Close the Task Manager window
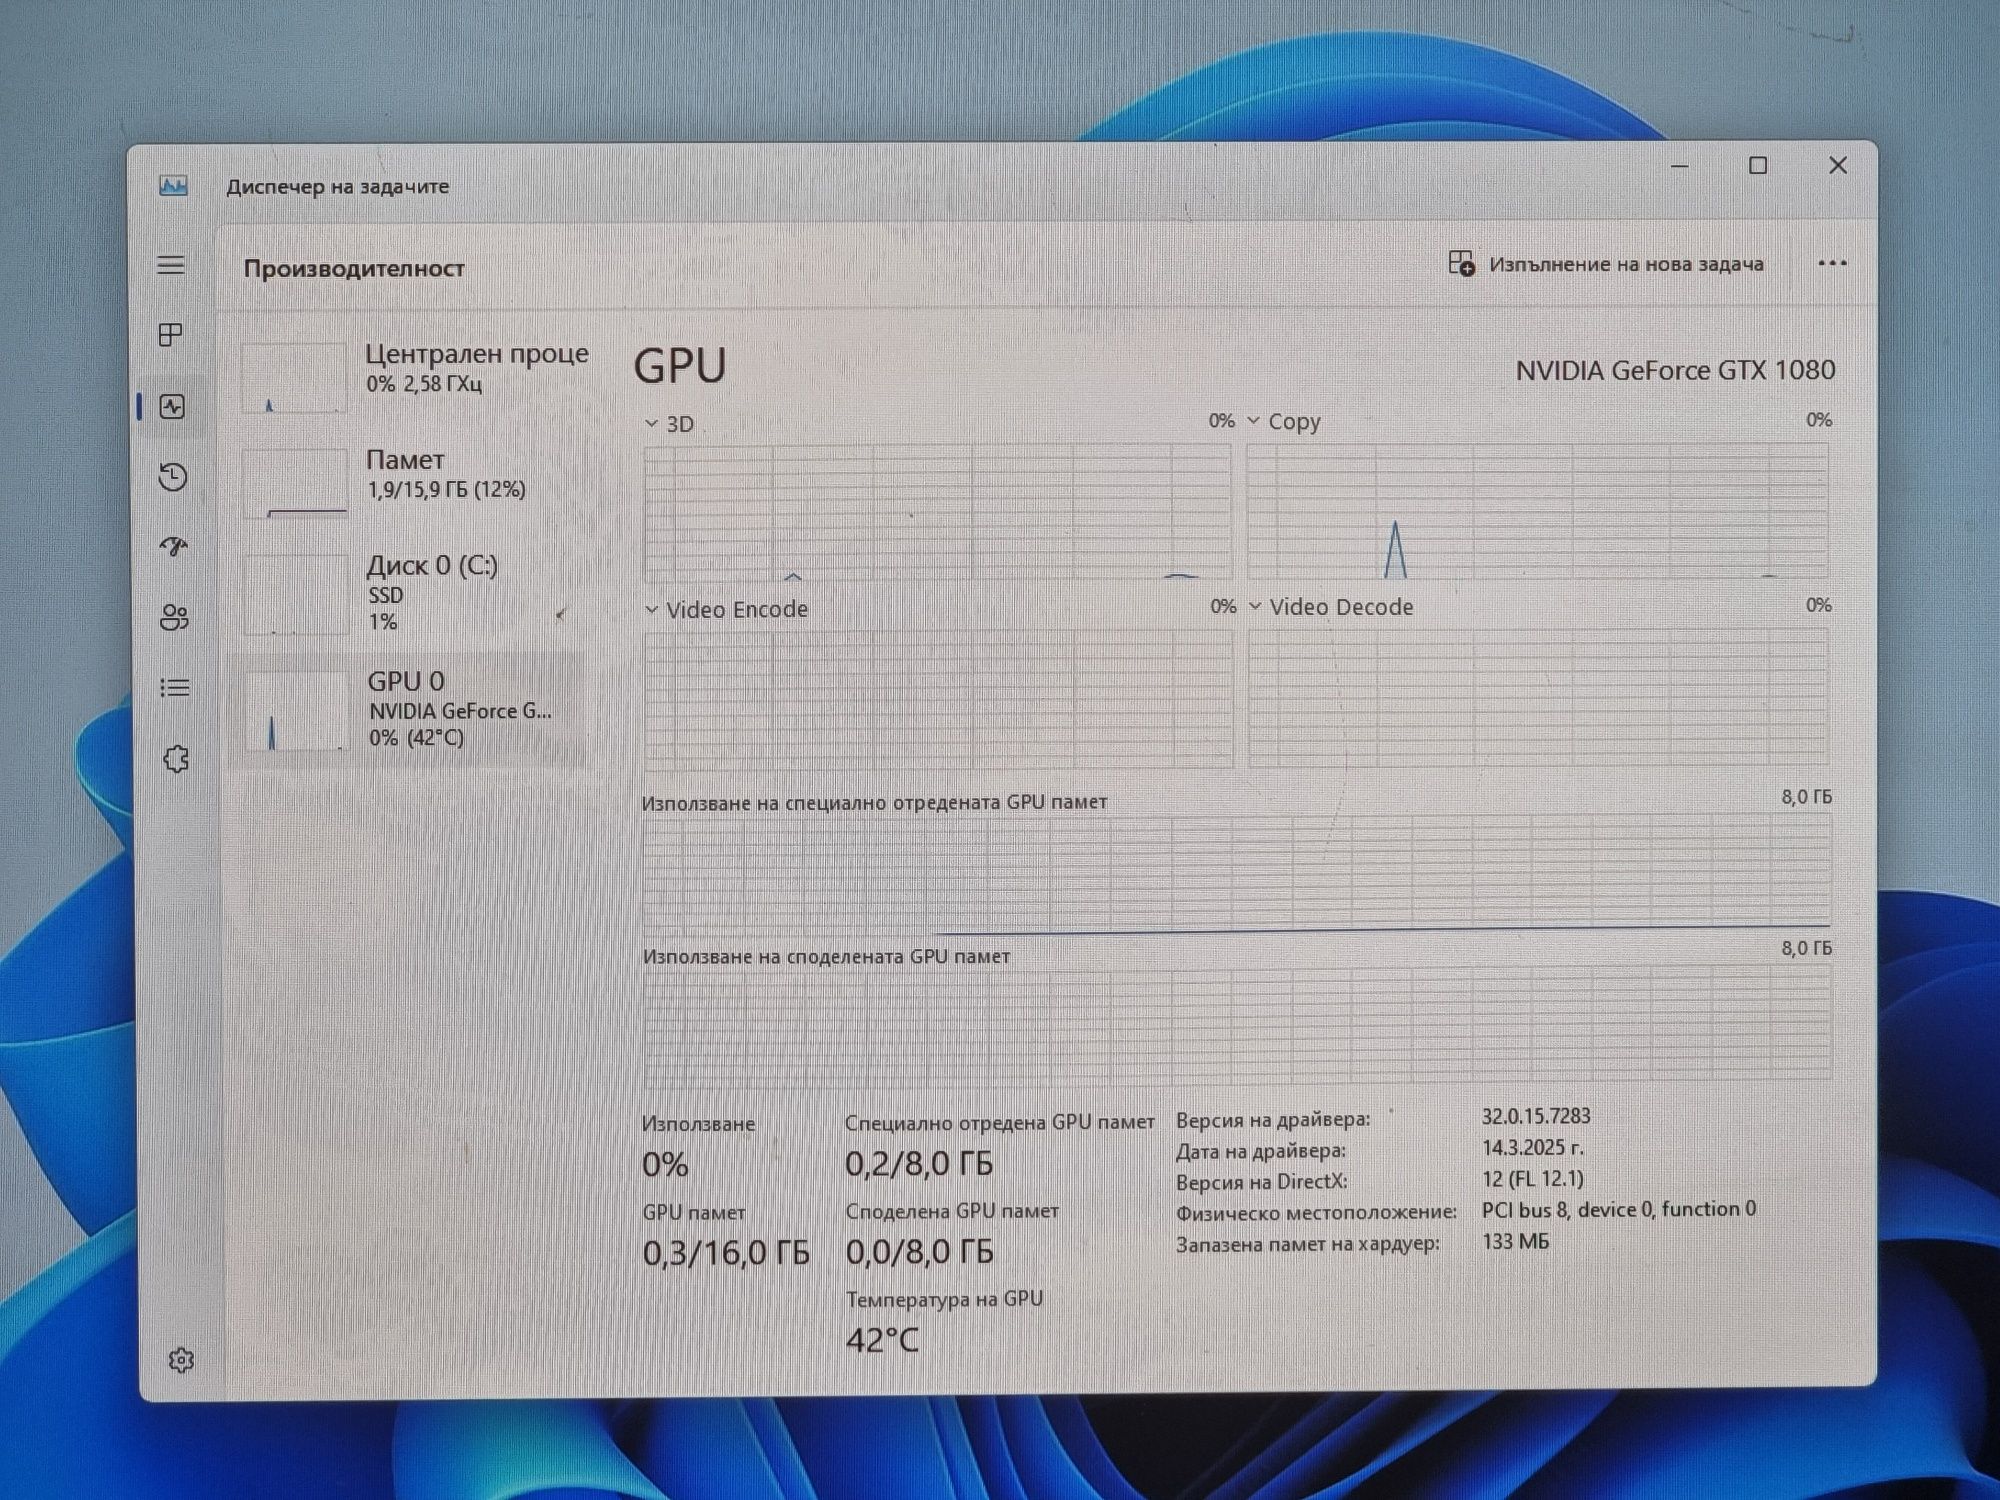2000x1500 pixels. click(1838, 165)
